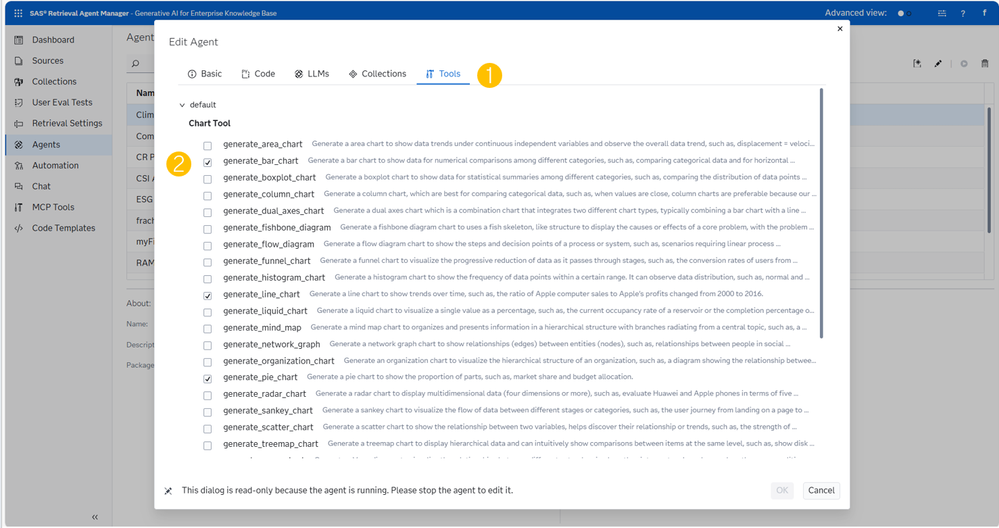Check the generate_treemap_chart checkbox
Image resolution: width=999 pixels, height=528 pixels.
208,445
